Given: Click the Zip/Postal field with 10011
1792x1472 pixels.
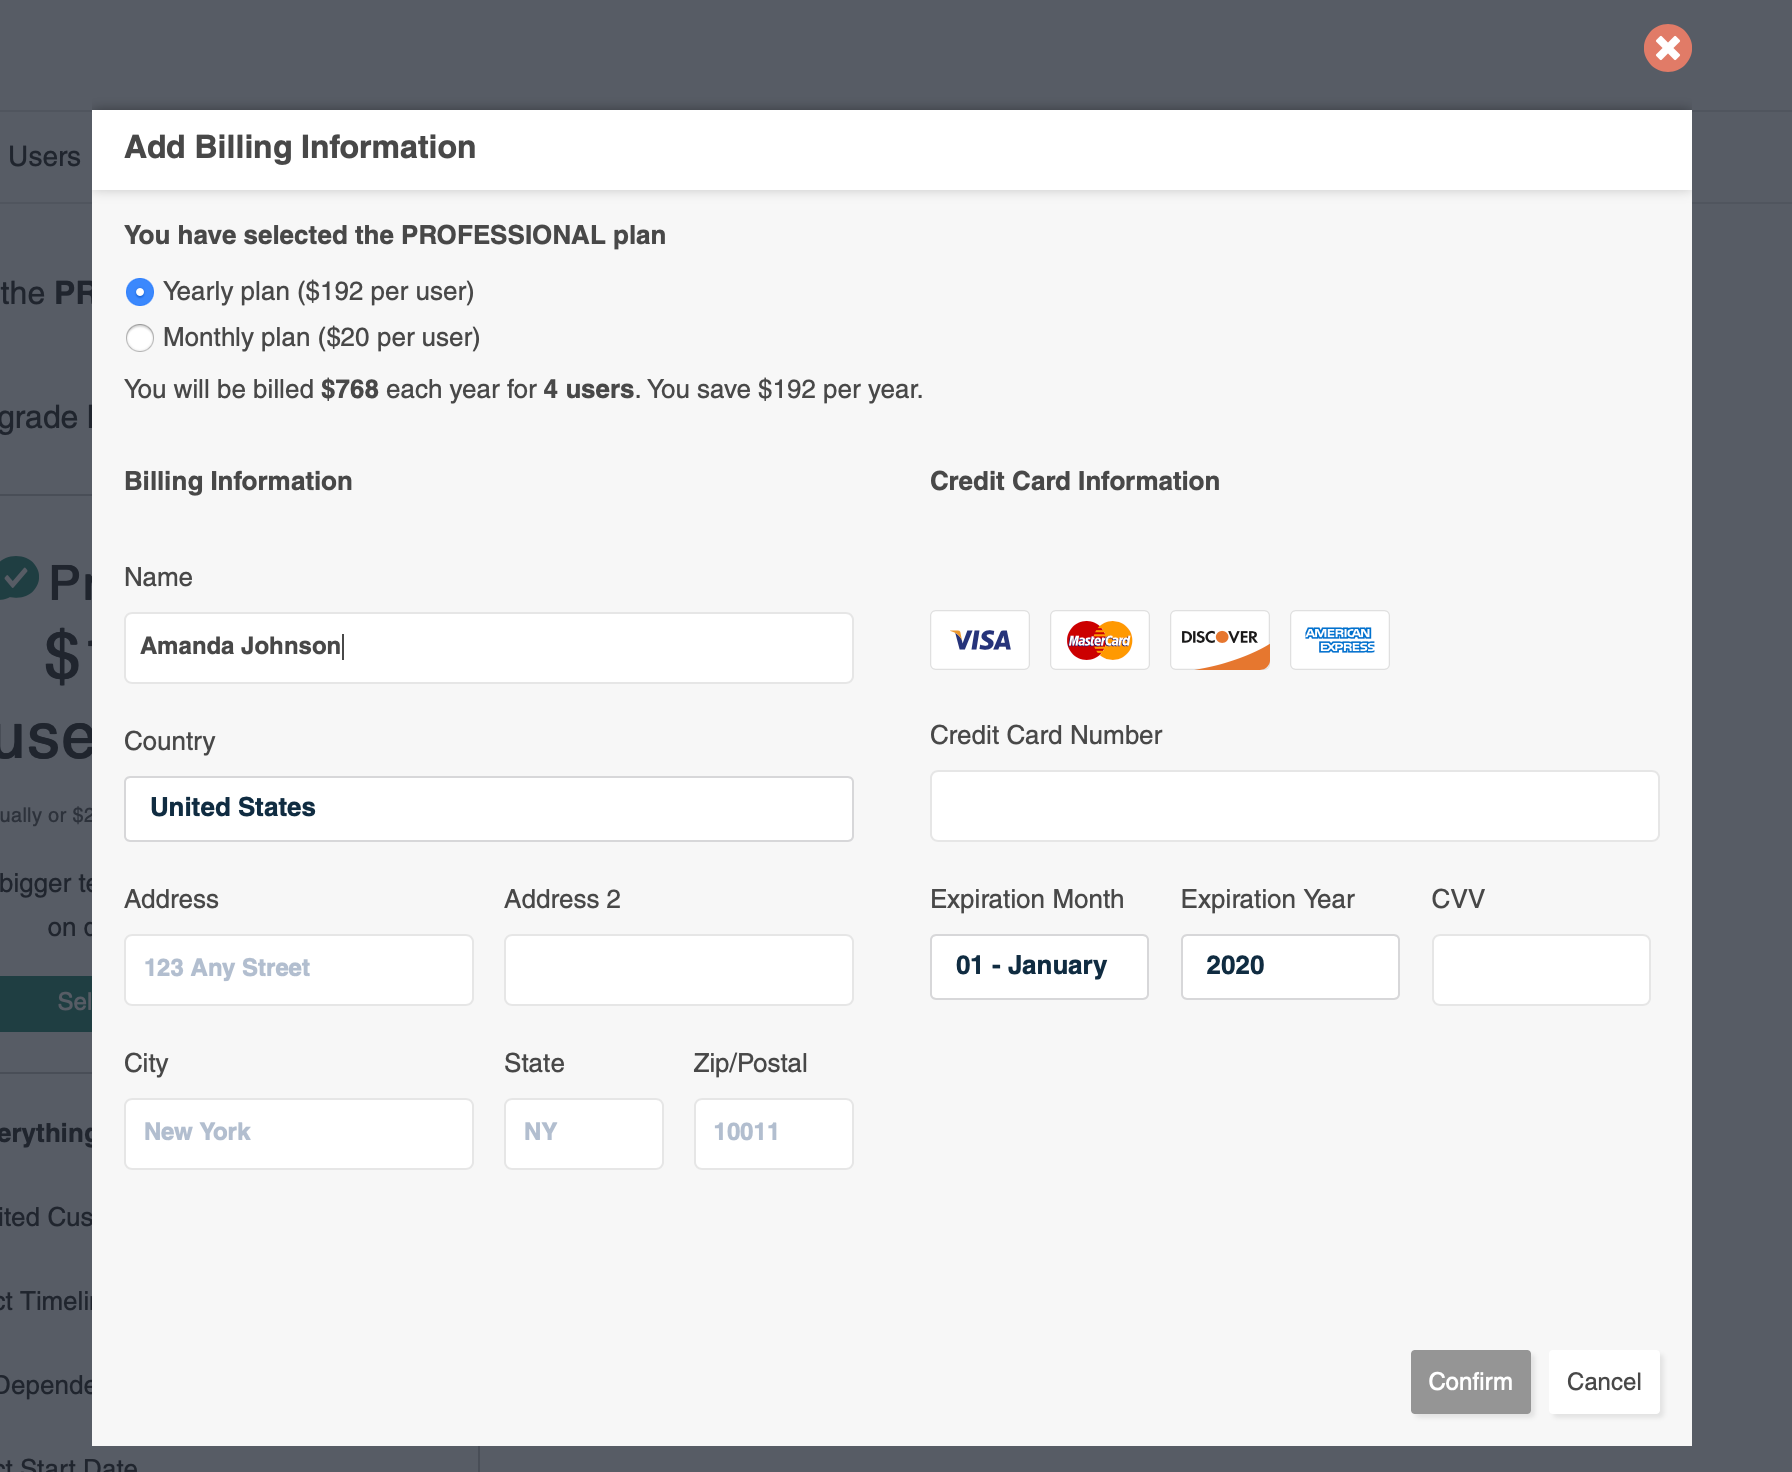Looking at the screenshot, I should tap(773, 1133).
